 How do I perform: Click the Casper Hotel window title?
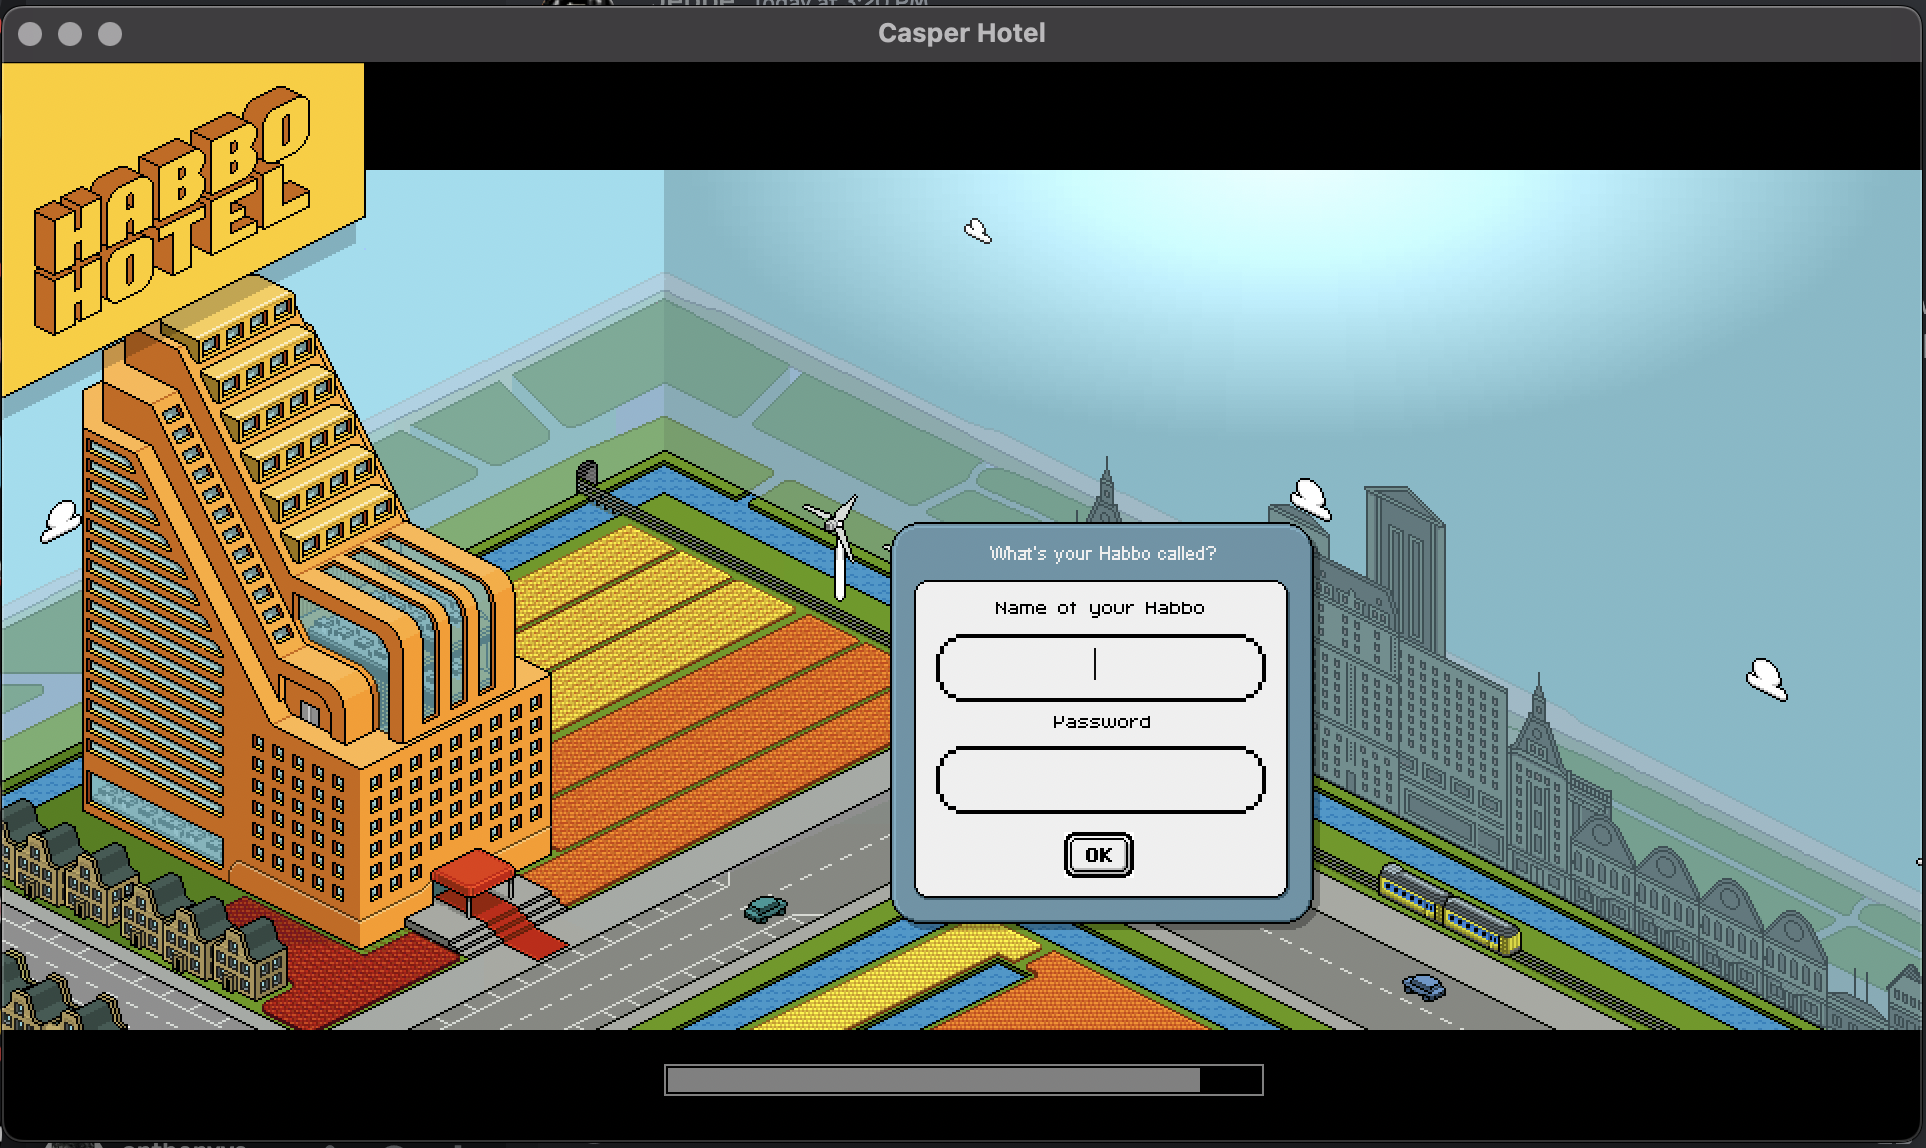(x=961, y=33)
